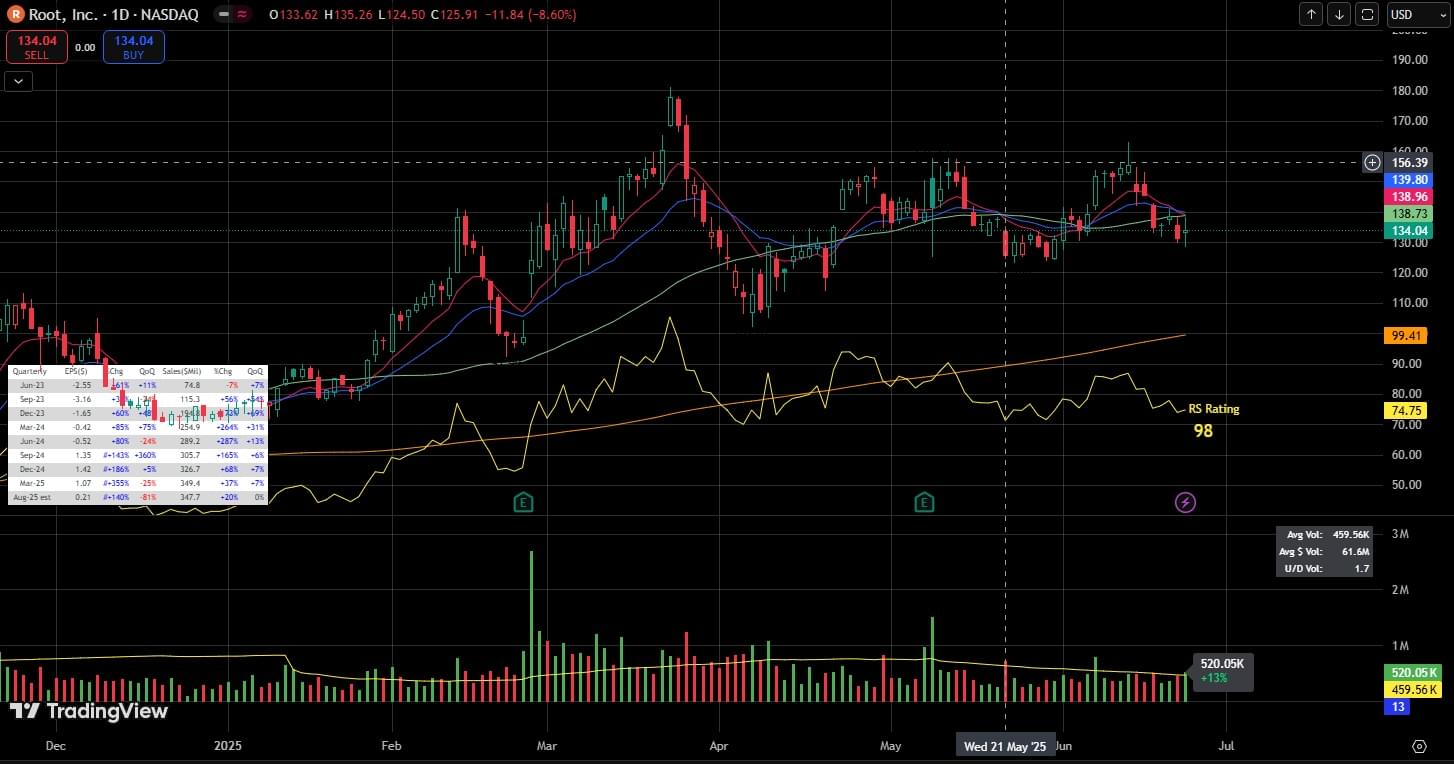Open the earnings E marker under March
Image resolution: width=1454 pixels, height=764 pixels.
tap(523, 502)
